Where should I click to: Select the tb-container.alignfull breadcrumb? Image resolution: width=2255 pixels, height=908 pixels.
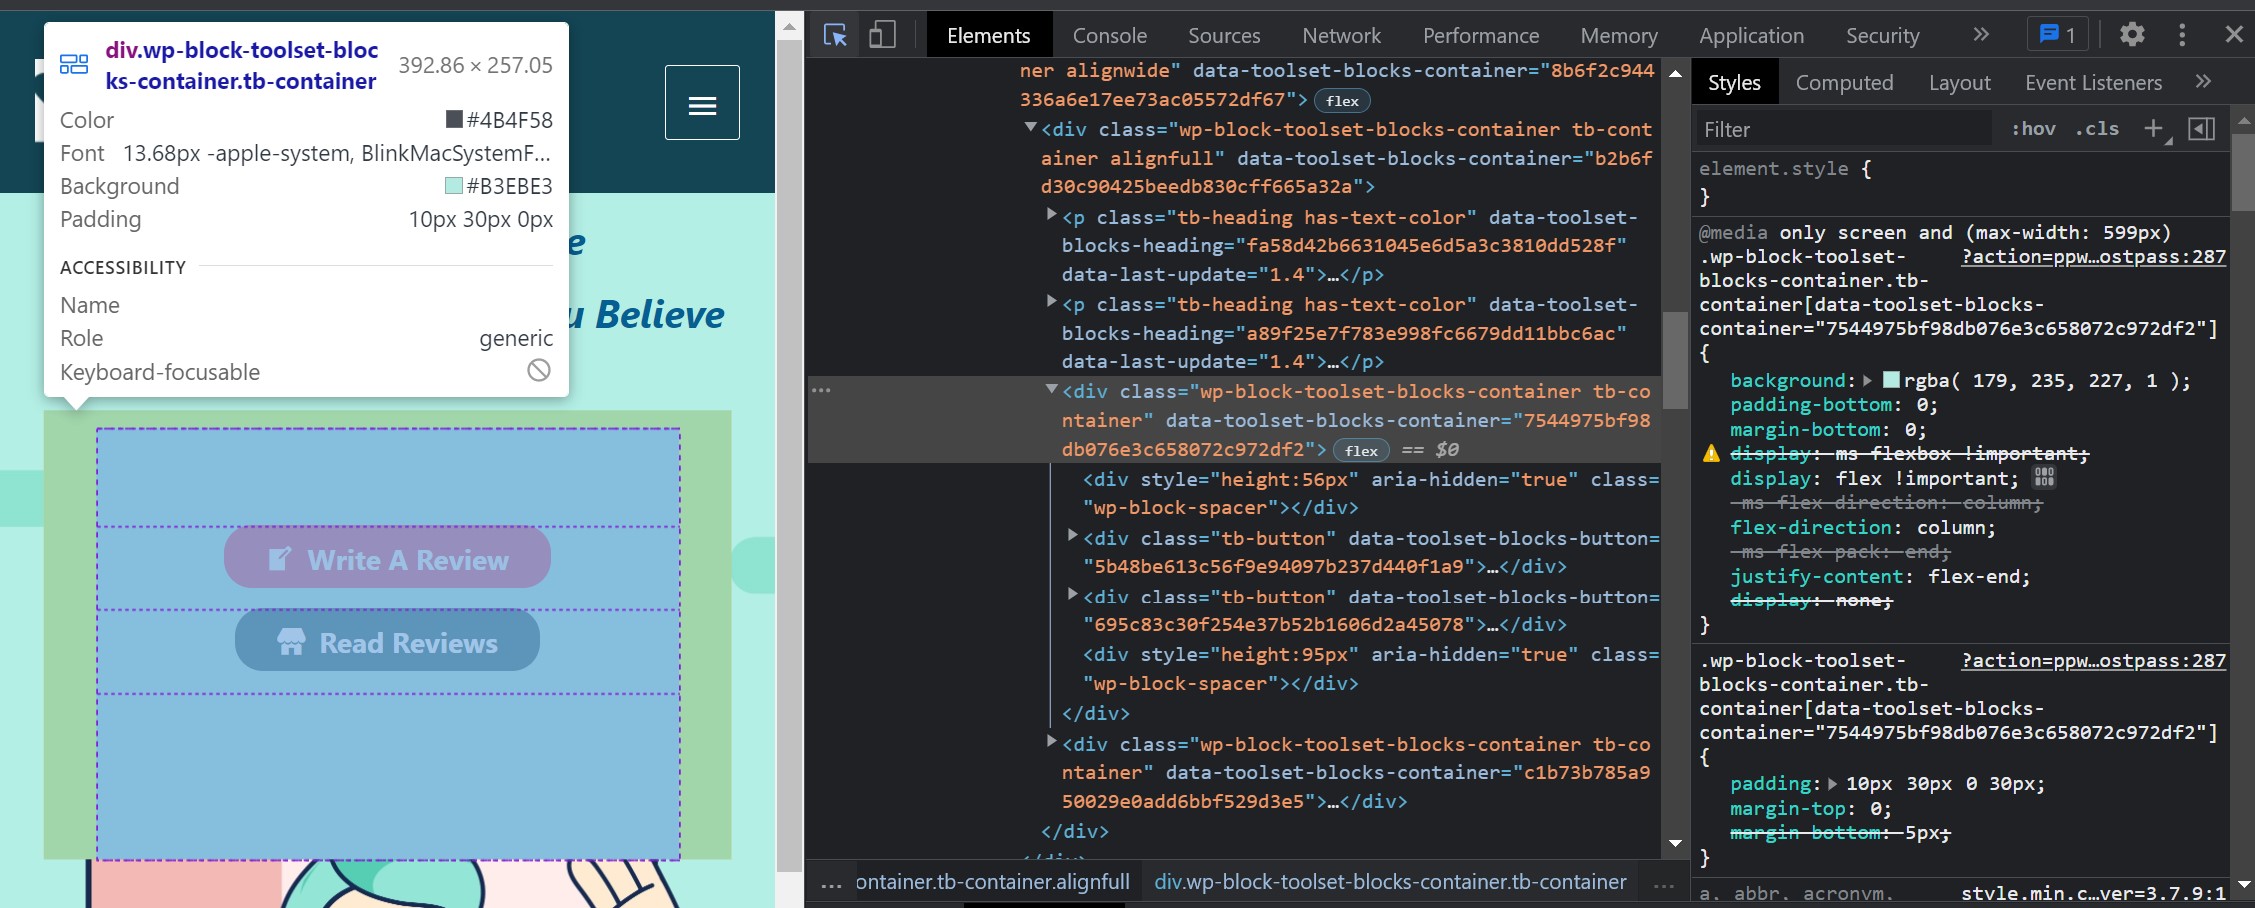click(x=993, y=882)
